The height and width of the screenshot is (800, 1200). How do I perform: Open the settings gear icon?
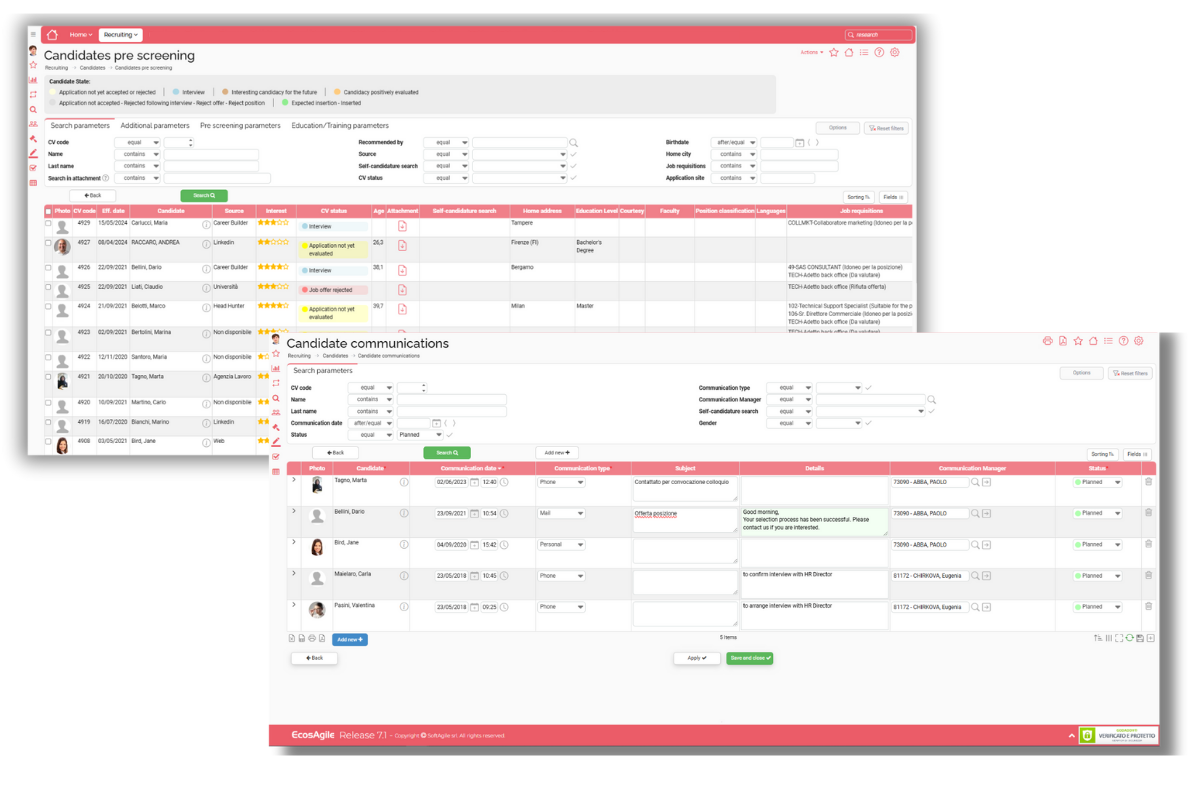(1139, 340)
